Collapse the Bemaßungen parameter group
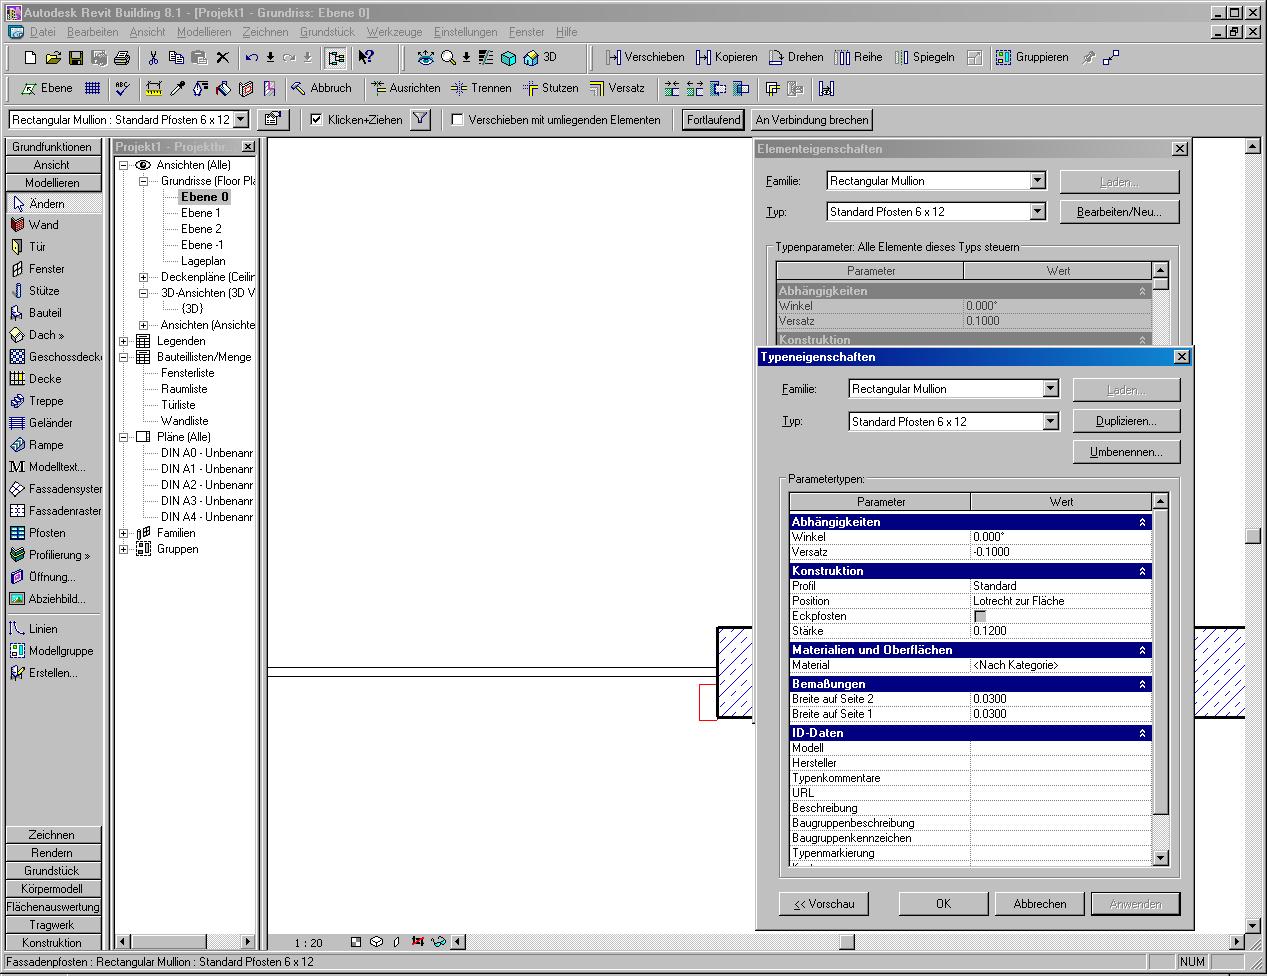Image resolution: width=1267 pixels, height=976 pixels. [x=1142, y=684]
